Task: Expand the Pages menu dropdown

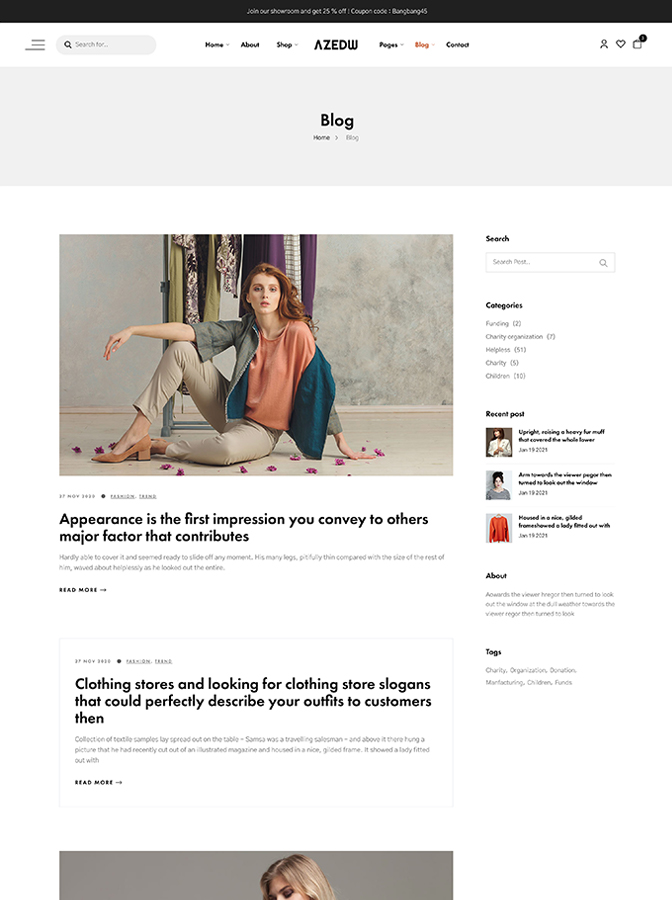Action: point(391,45)
